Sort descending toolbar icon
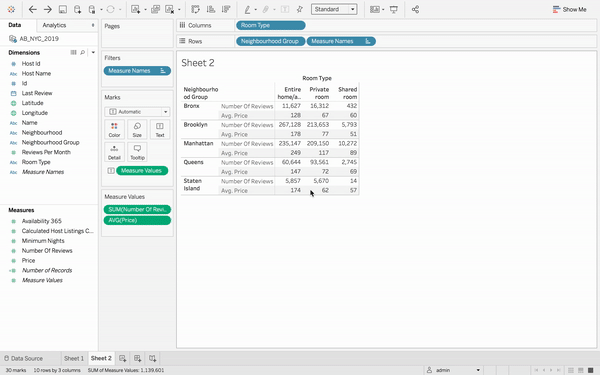Screen dimensions: 600x375 point(226,9)
